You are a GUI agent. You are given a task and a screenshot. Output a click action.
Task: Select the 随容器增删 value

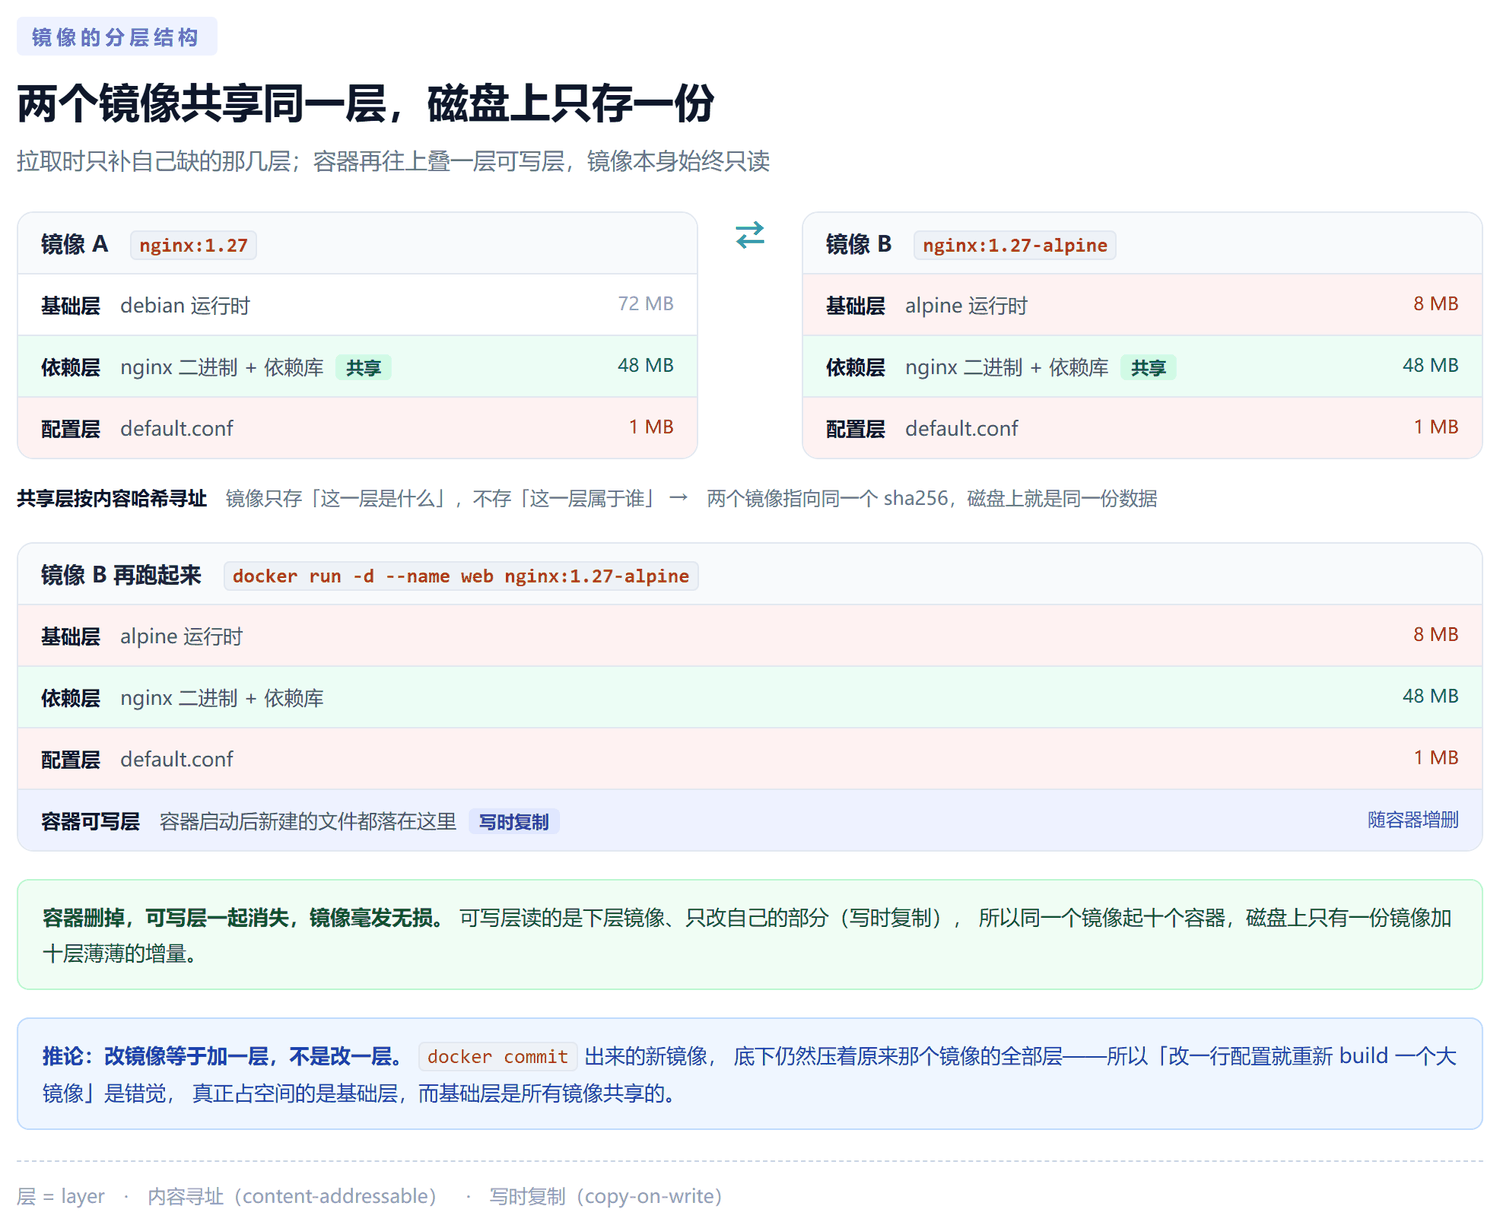coord(1413,820)
